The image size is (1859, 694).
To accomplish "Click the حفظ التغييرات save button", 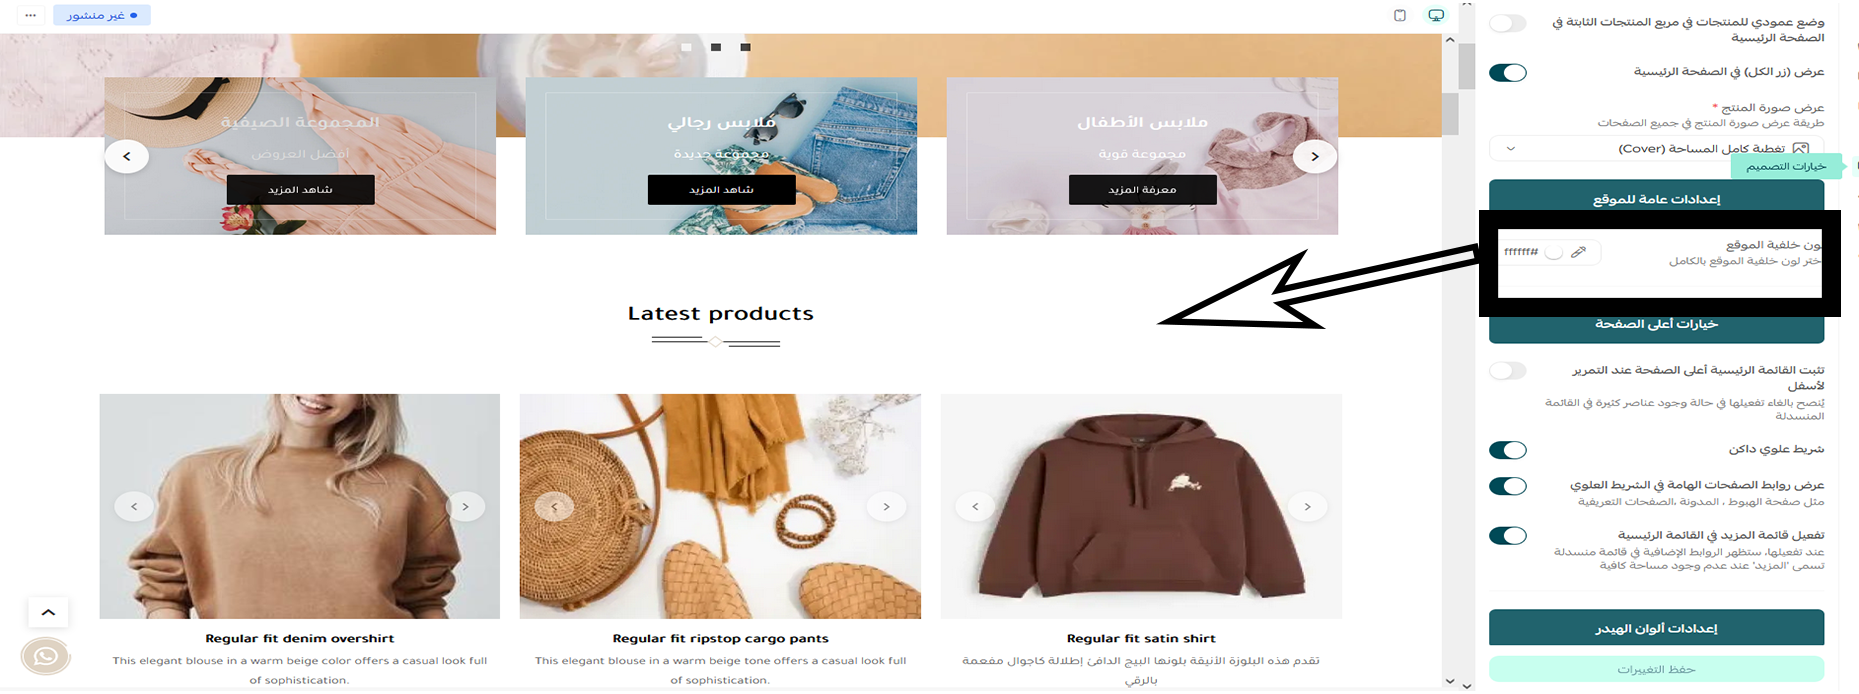I will coord(1656,669).
